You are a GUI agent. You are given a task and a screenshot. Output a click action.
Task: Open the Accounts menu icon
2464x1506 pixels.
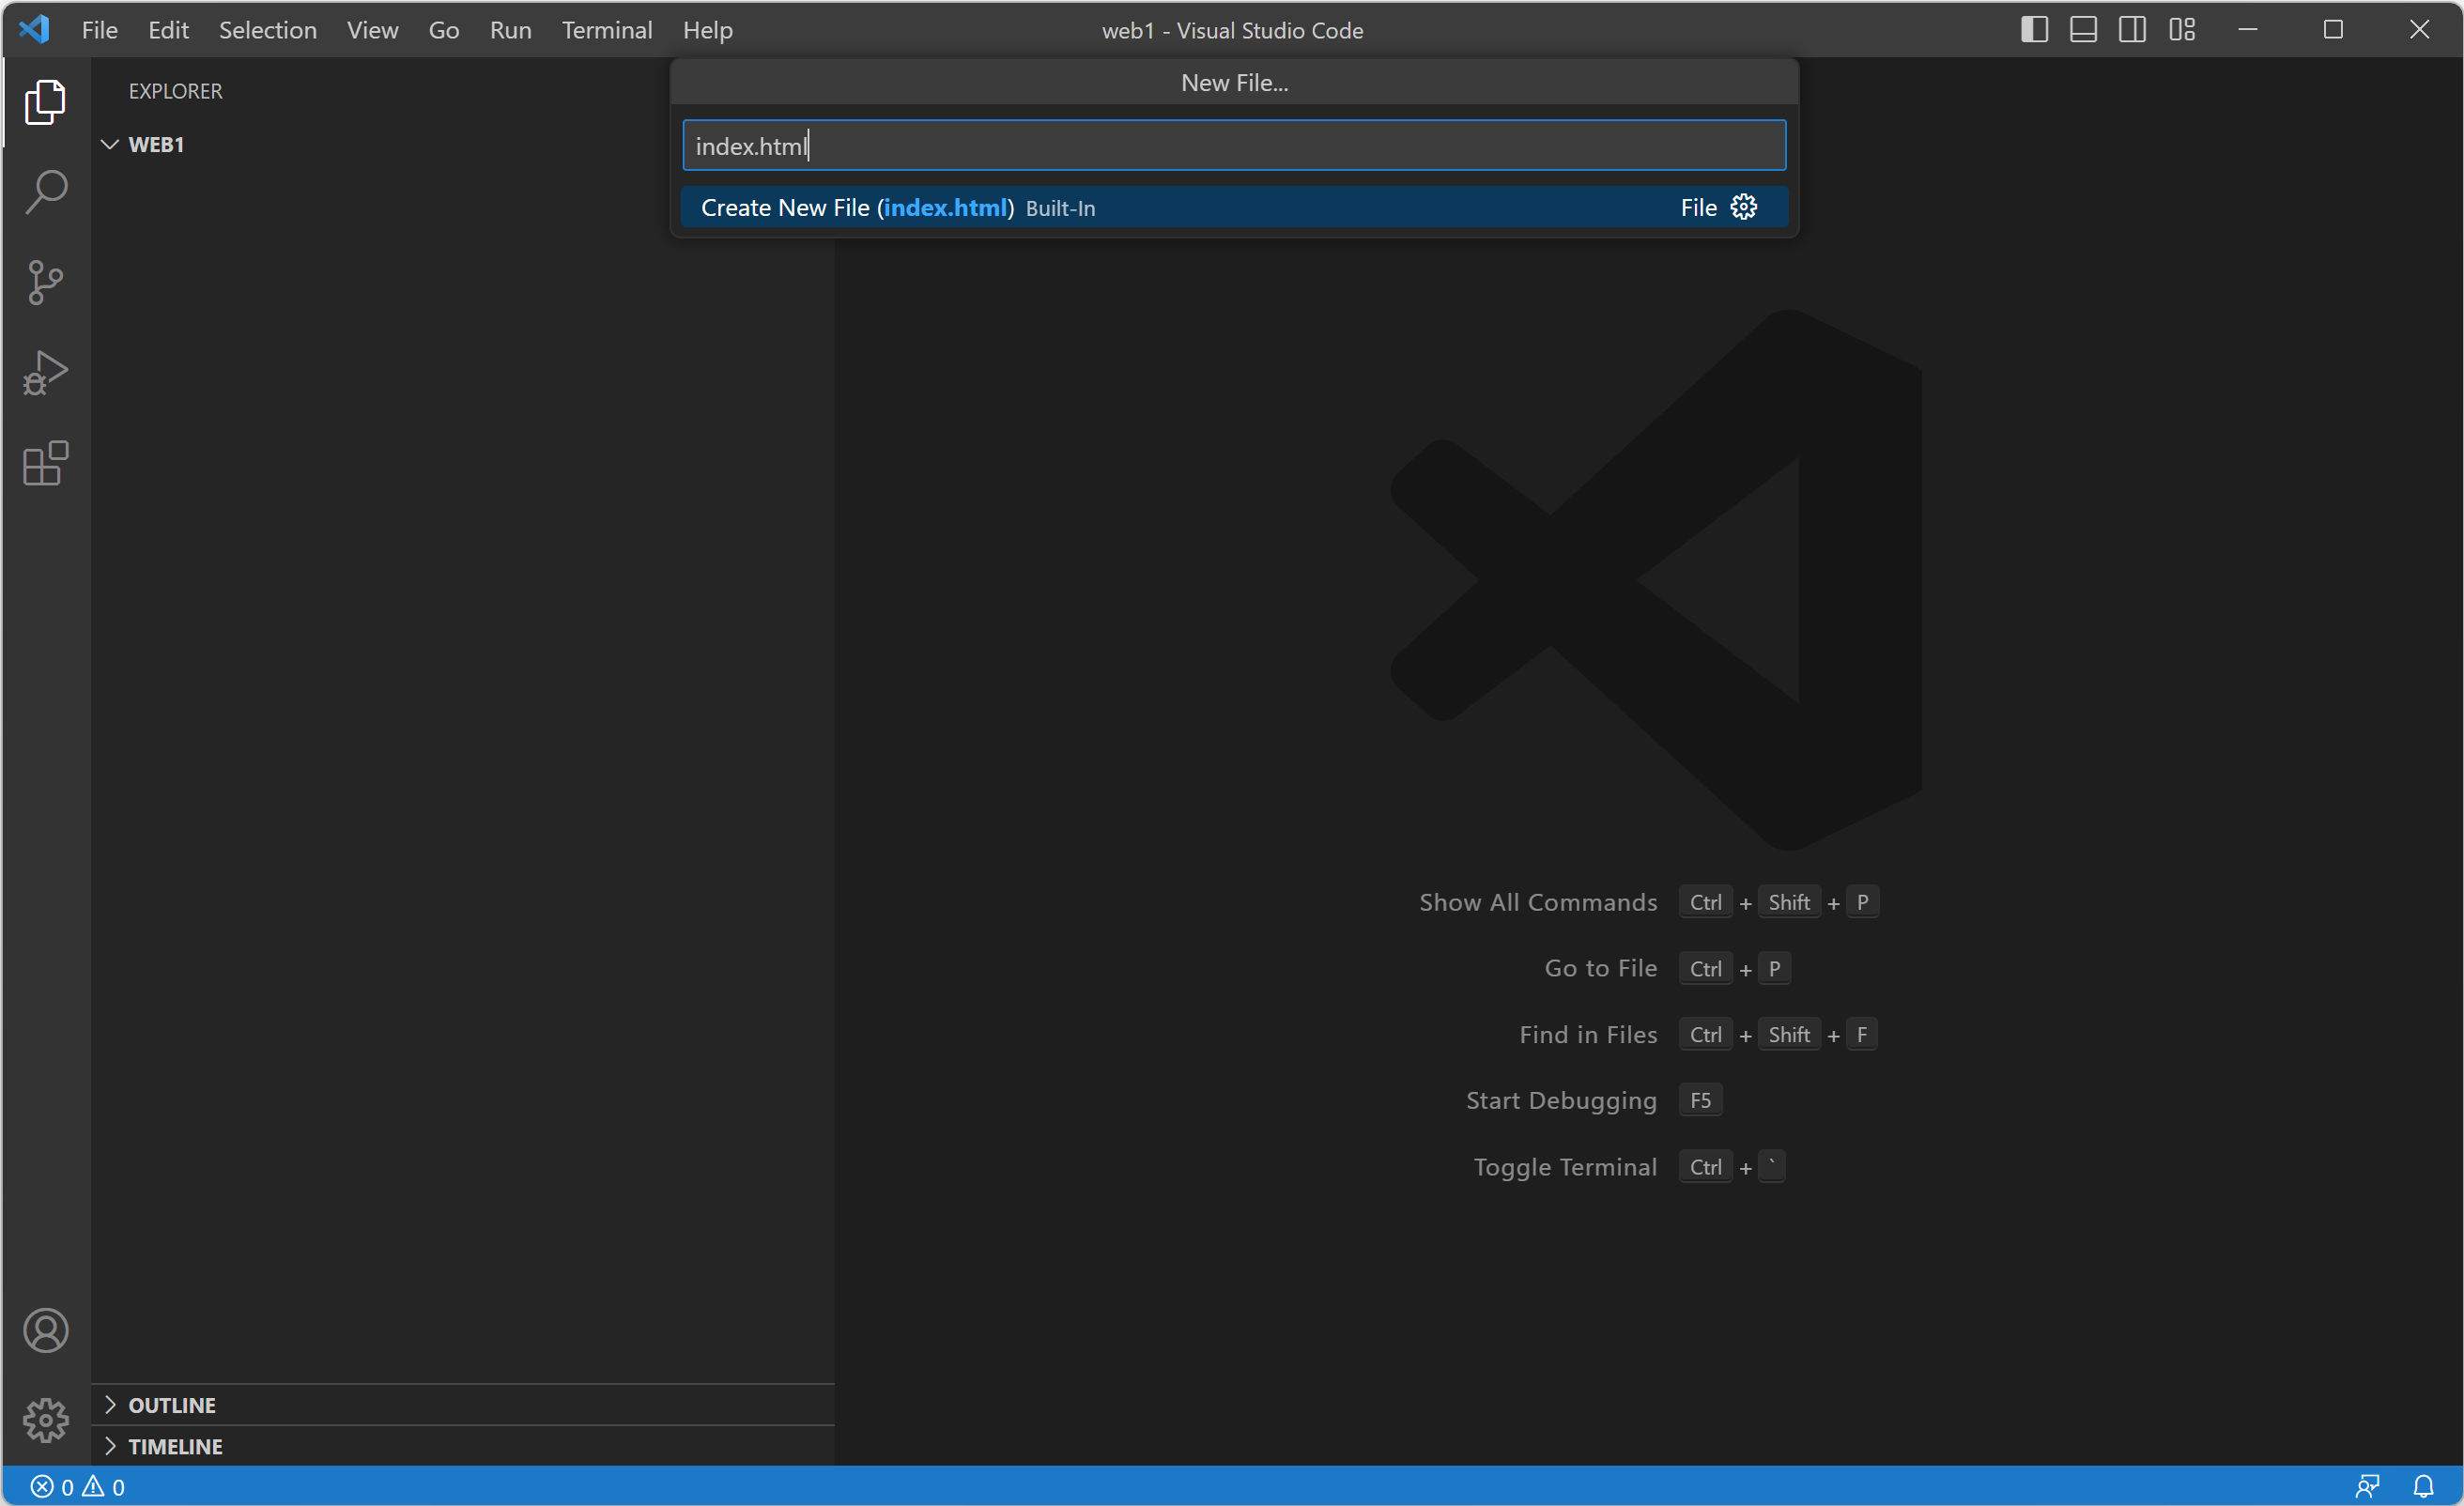click(x=46, y=1331)
